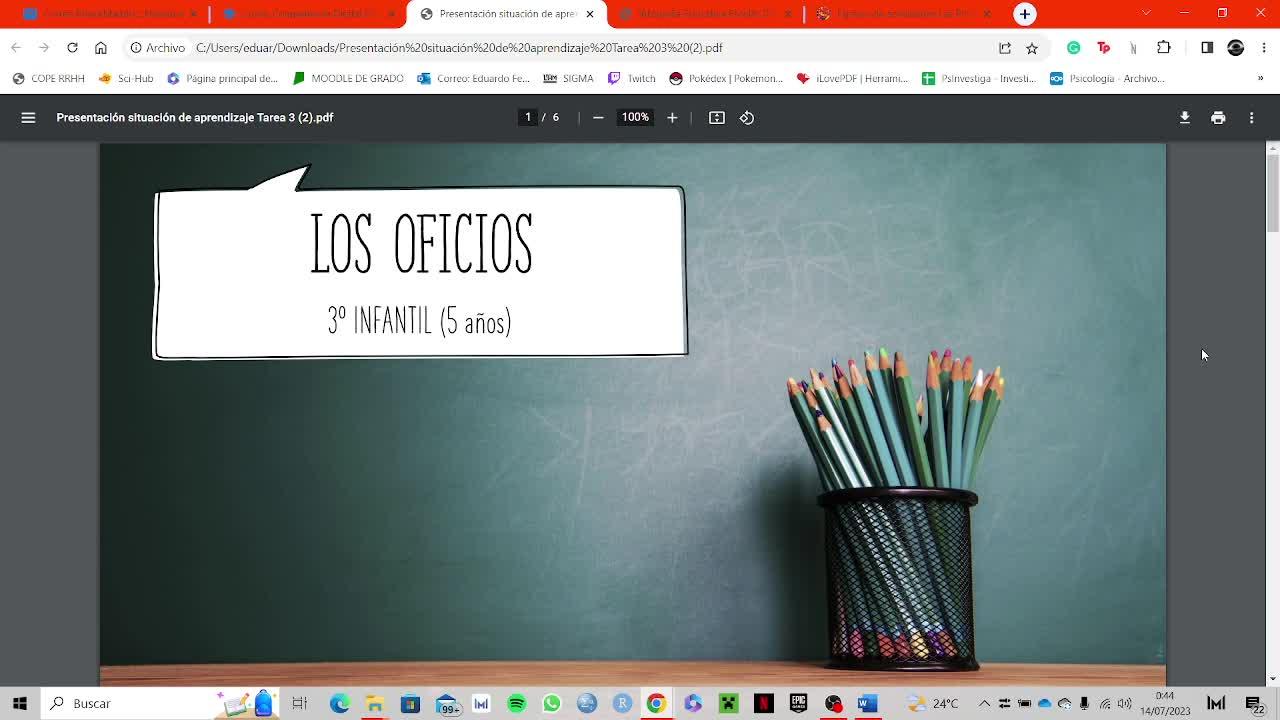Zoom in the PDF document
This screenshot has width=1280, height=720.
click(x=672, y=118)
